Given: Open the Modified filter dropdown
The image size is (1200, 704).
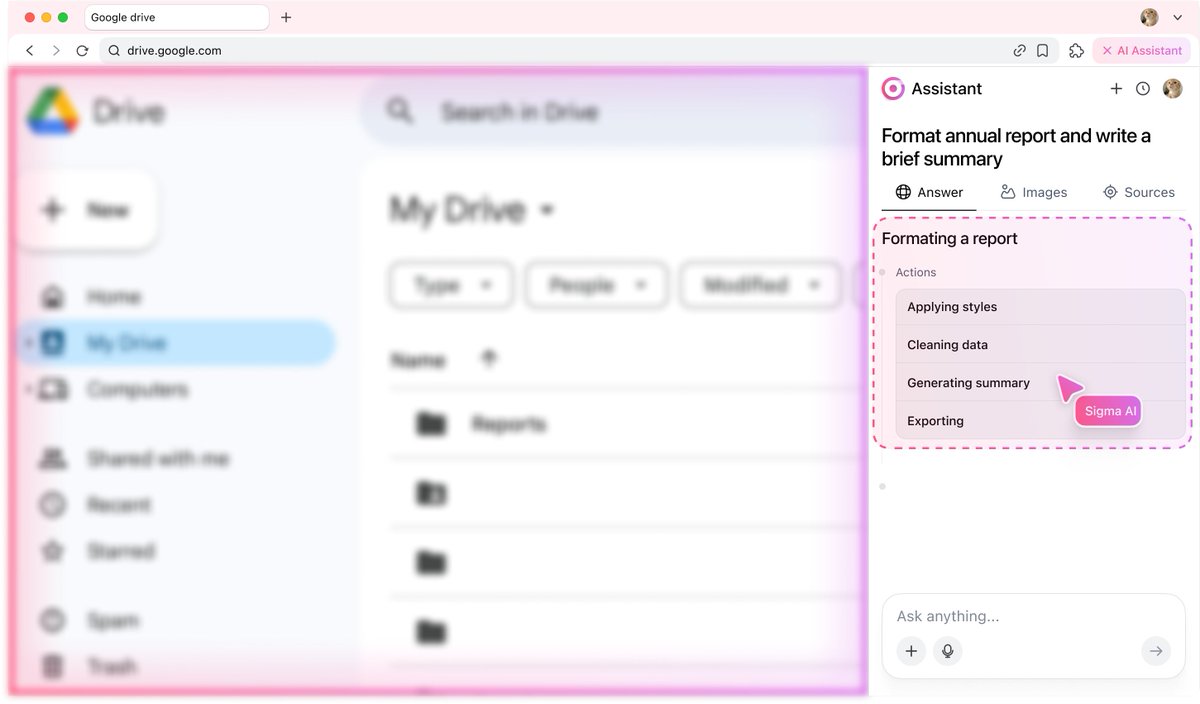Looking at the screenshot, I should [759, 286].
